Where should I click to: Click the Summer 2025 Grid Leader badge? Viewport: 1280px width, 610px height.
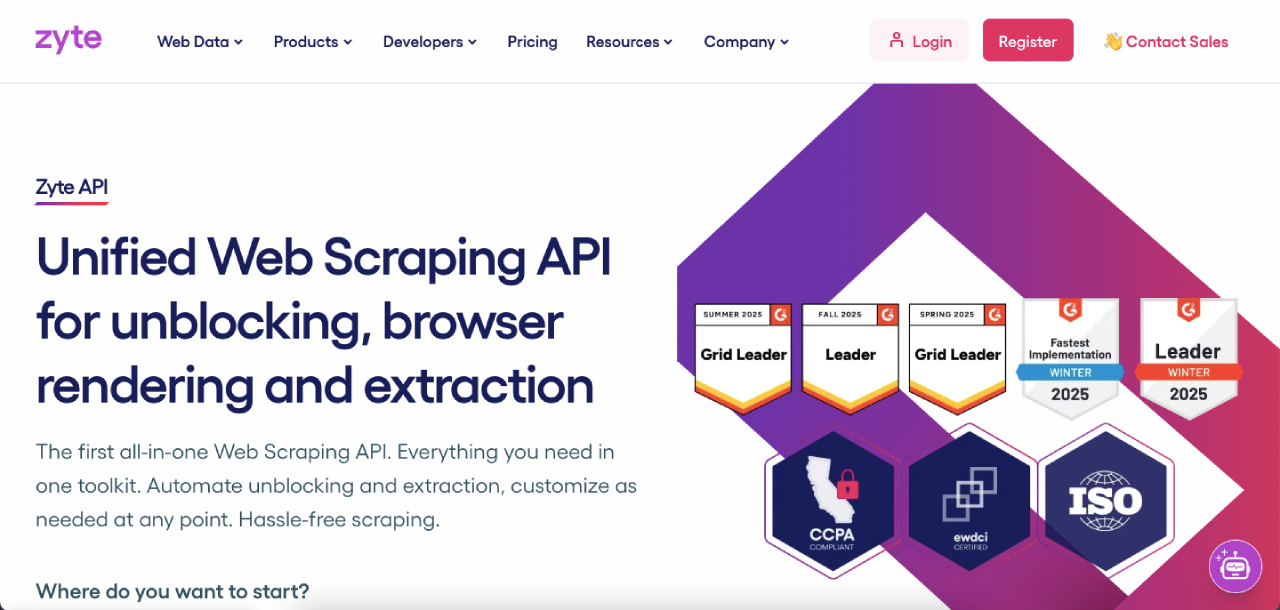(x=743, y=355)
